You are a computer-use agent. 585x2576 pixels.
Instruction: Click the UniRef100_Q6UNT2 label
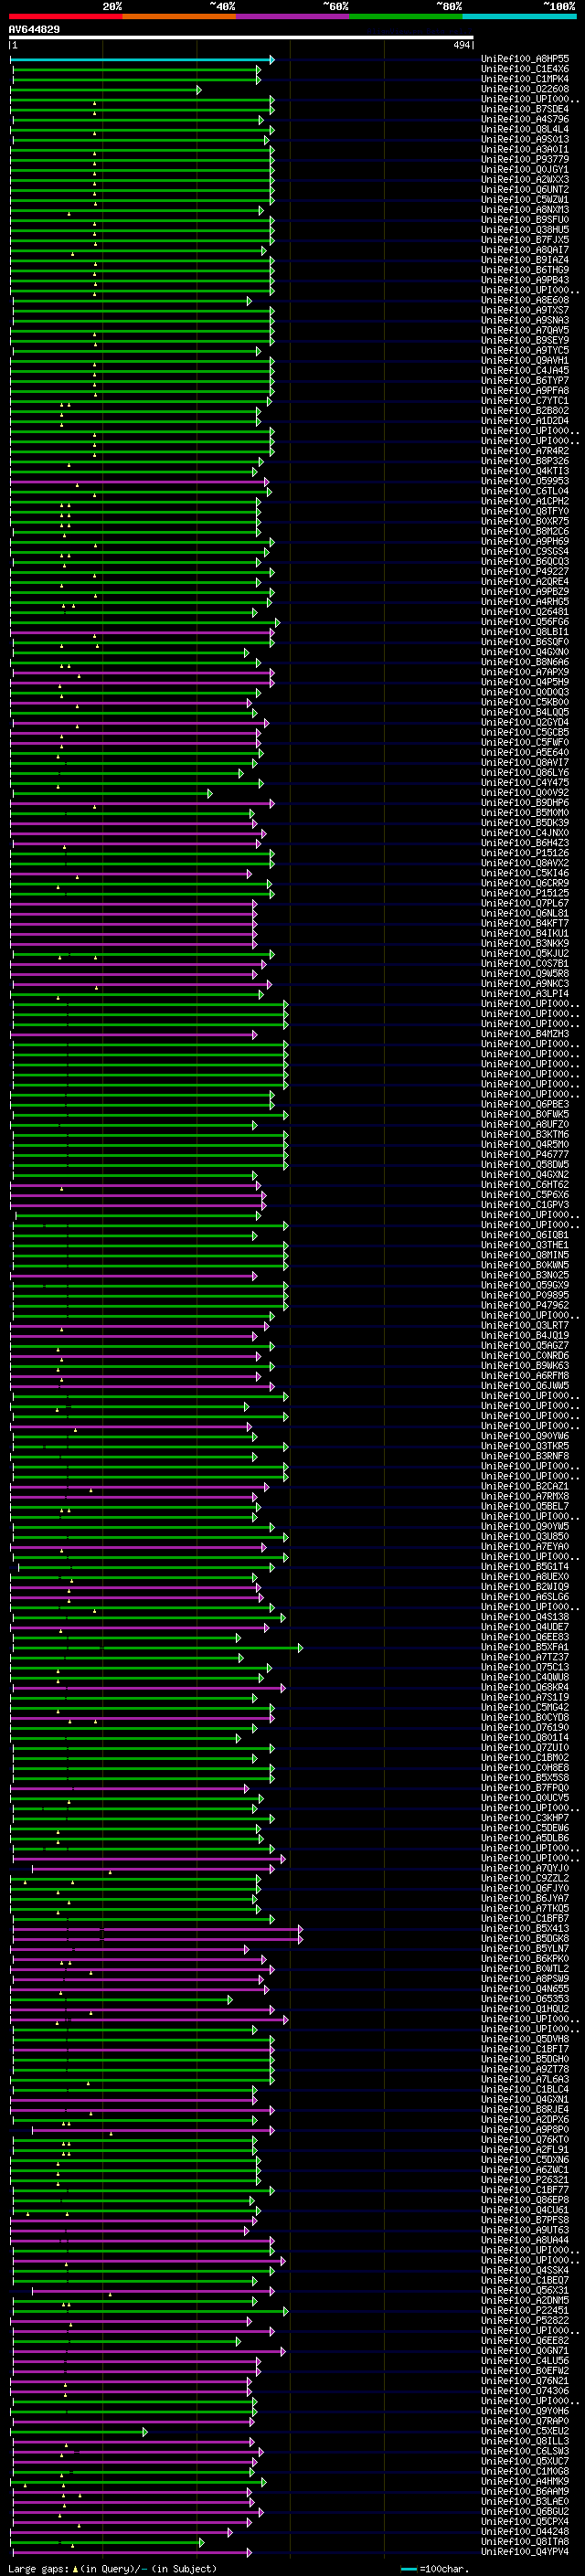click(525, 190)
